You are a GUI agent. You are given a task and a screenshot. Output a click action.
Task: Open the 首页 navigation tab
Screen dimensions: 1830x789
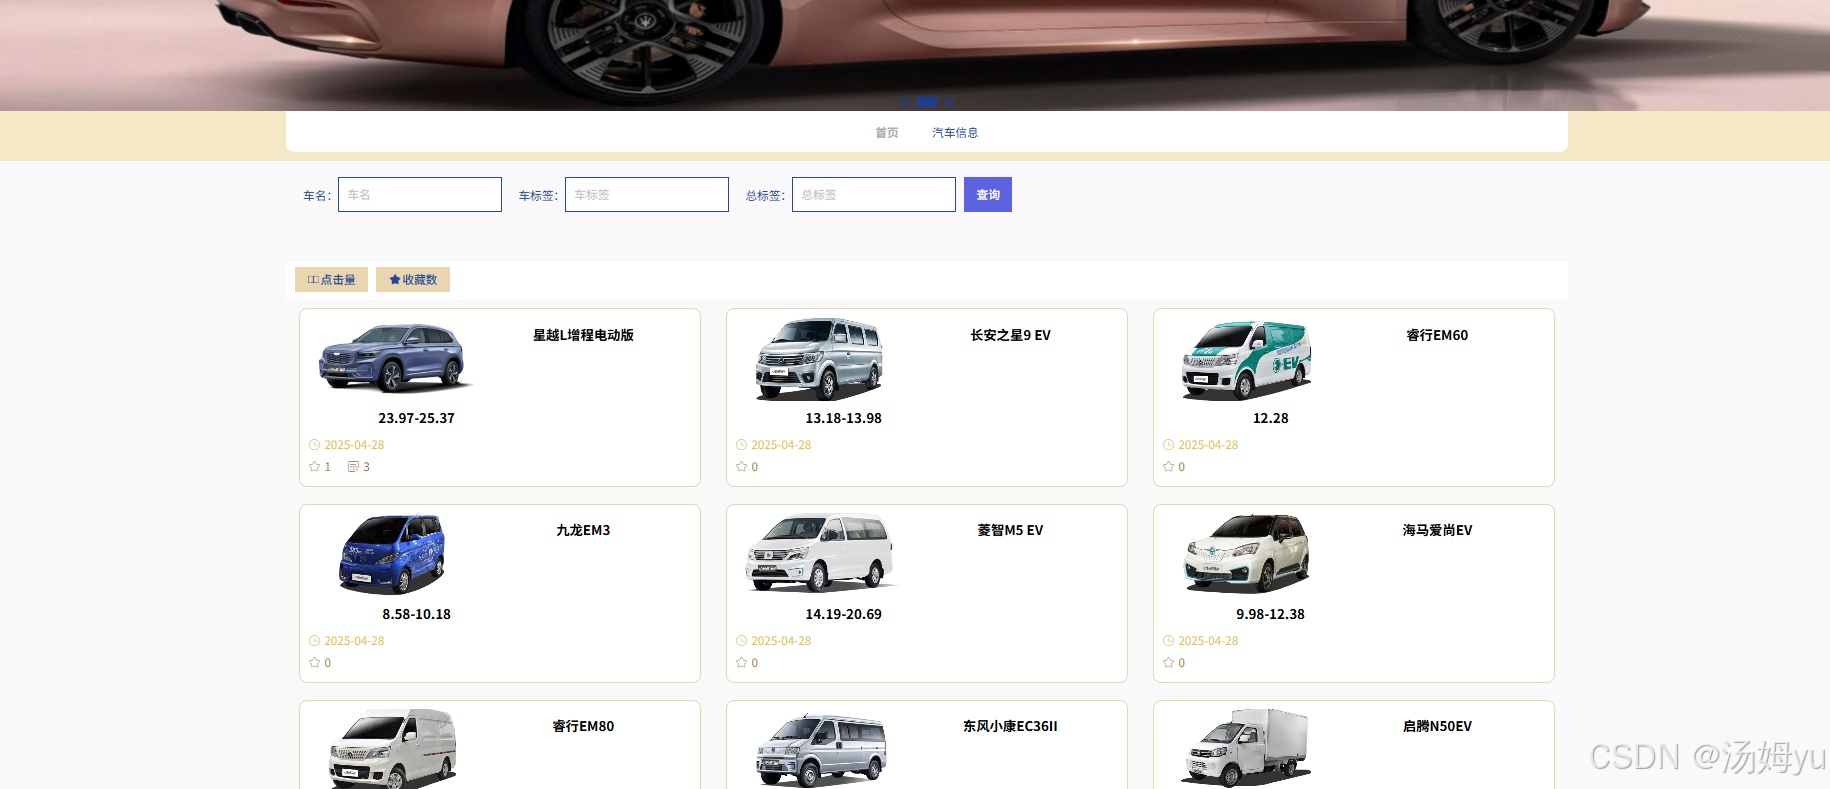[x=887, y=132]
